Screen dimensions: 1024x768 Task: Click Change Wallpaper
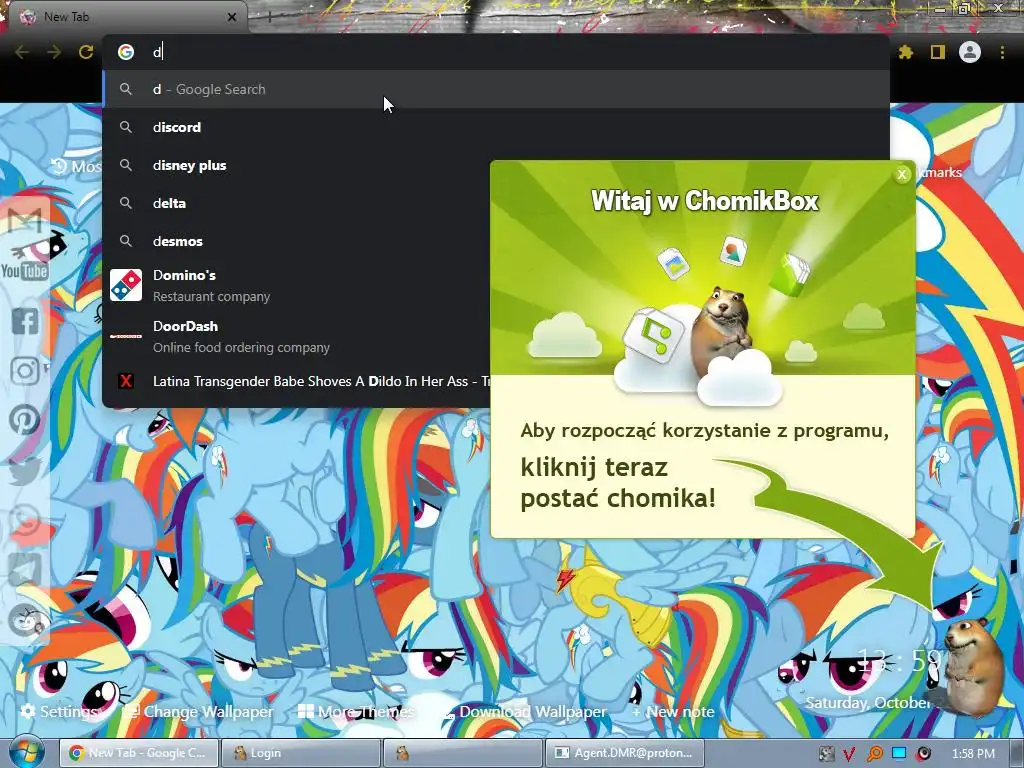coord(199,711)
